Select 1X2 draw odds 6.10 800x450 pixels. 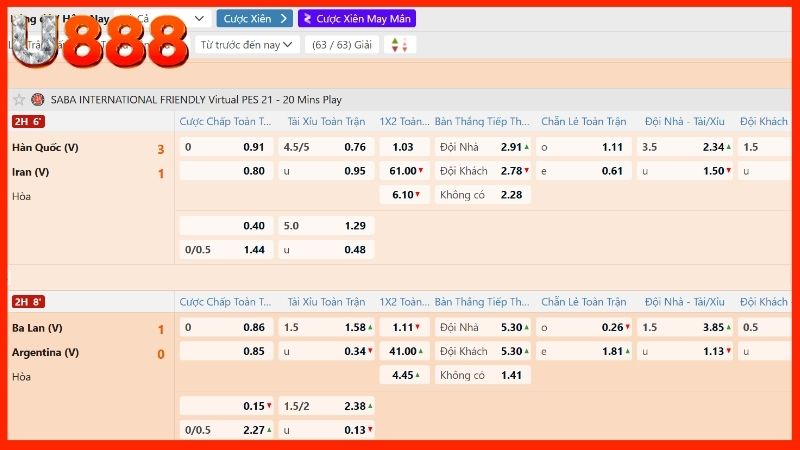pyautogui.click(x=405, y=195)
